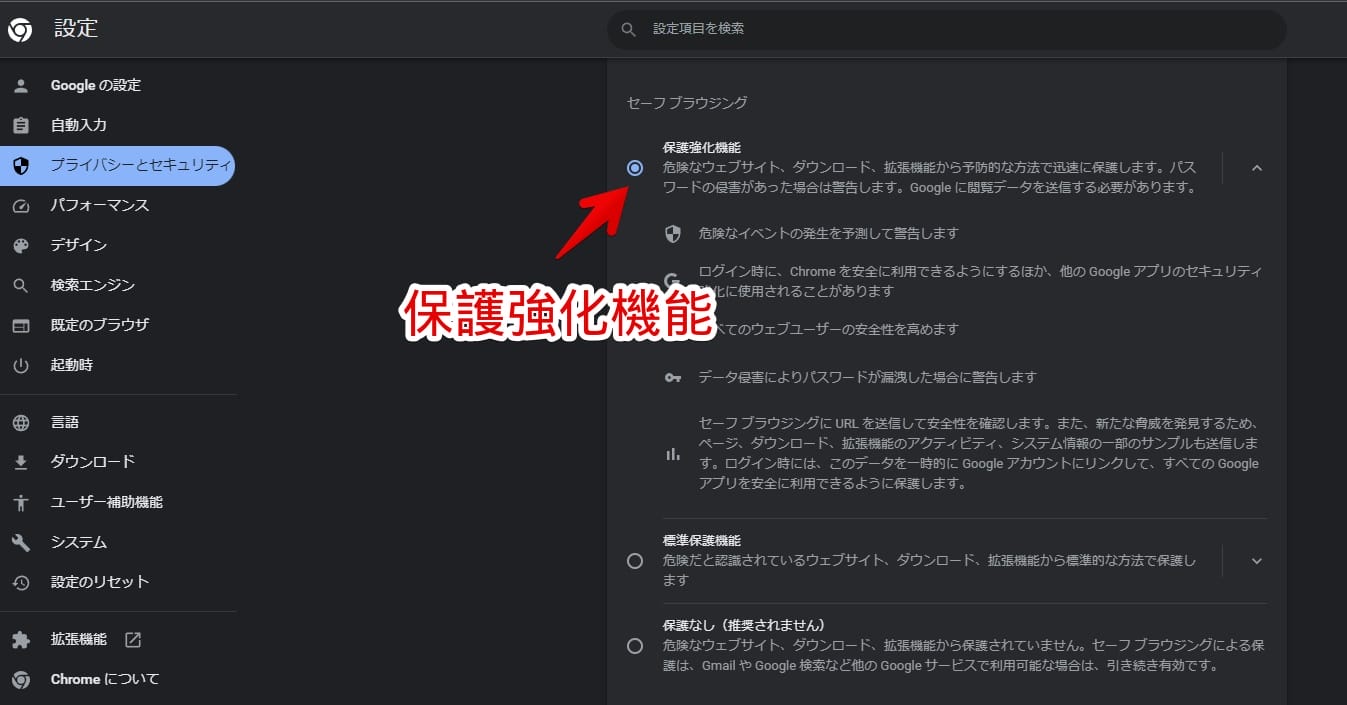Viewport: 1347px width, 705px height.
Task: Click the bar chart icon beside セーフ ブラウジングに URL
Action: 673,454
